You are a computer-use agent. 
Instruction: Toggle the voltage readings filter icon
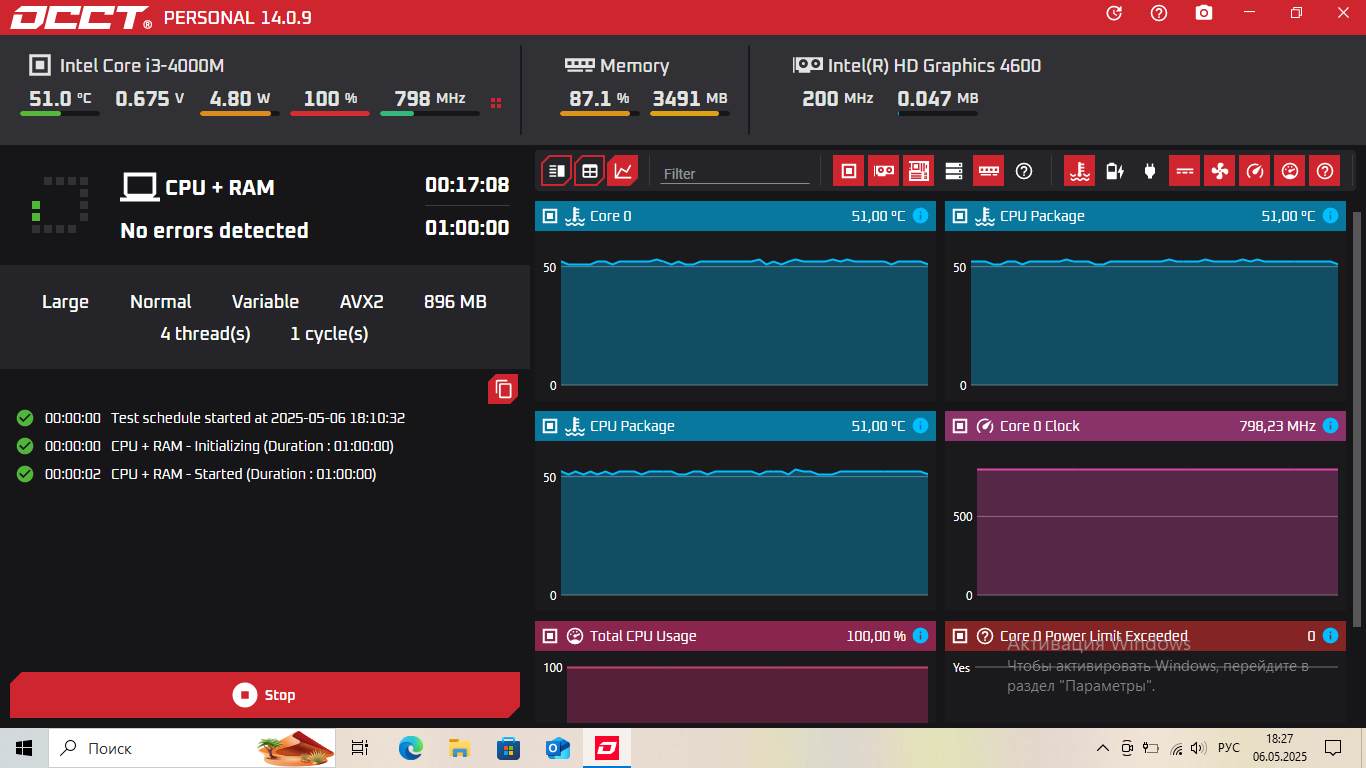[x=1184, y=171]
